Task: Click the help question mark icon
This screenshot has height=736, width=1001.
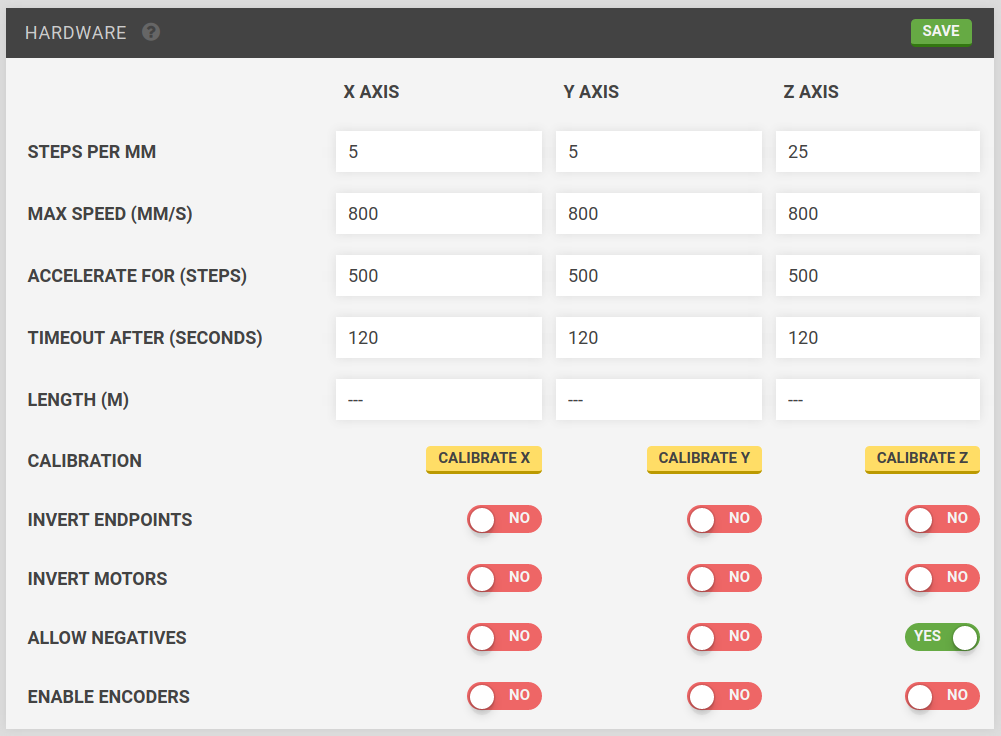Action: tap(151, 32)
